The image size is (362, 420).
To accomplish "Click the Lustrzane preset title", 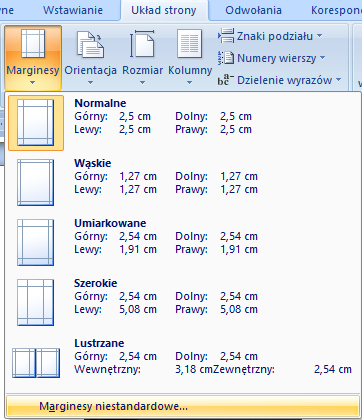I will [99, 343].
